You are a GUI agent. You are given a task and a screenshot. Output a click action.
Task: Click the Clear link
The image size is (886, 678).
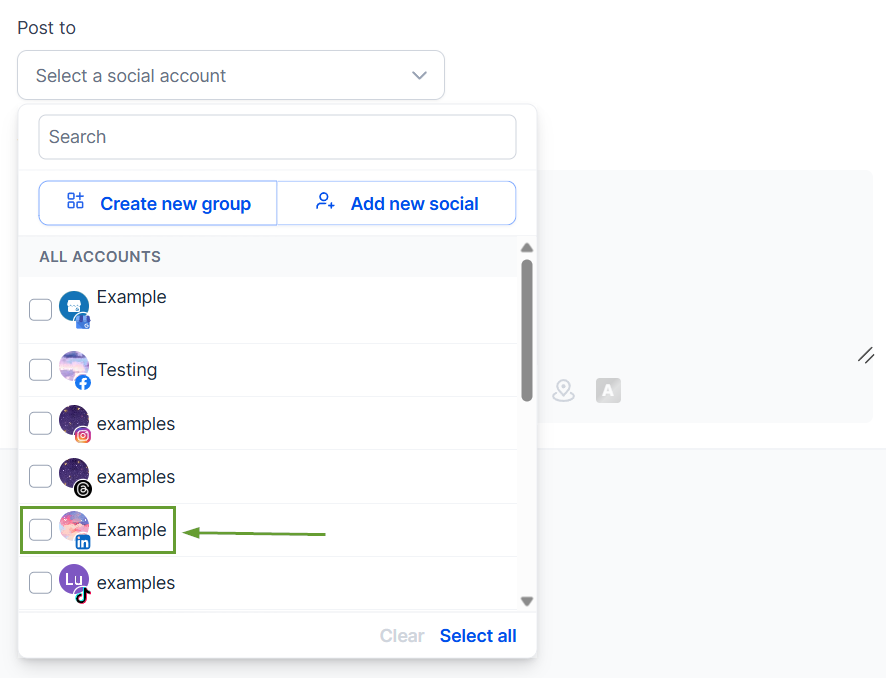click(x=402, y=636)
